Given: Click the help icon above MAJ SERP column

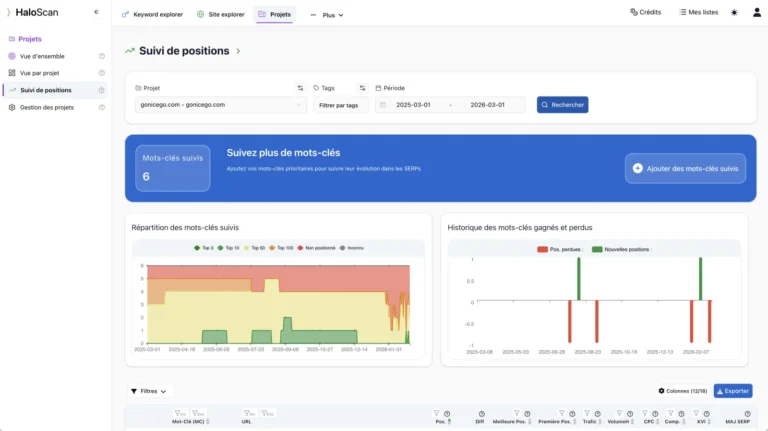Looking at the screenshot, I should (x=747, y=414).
